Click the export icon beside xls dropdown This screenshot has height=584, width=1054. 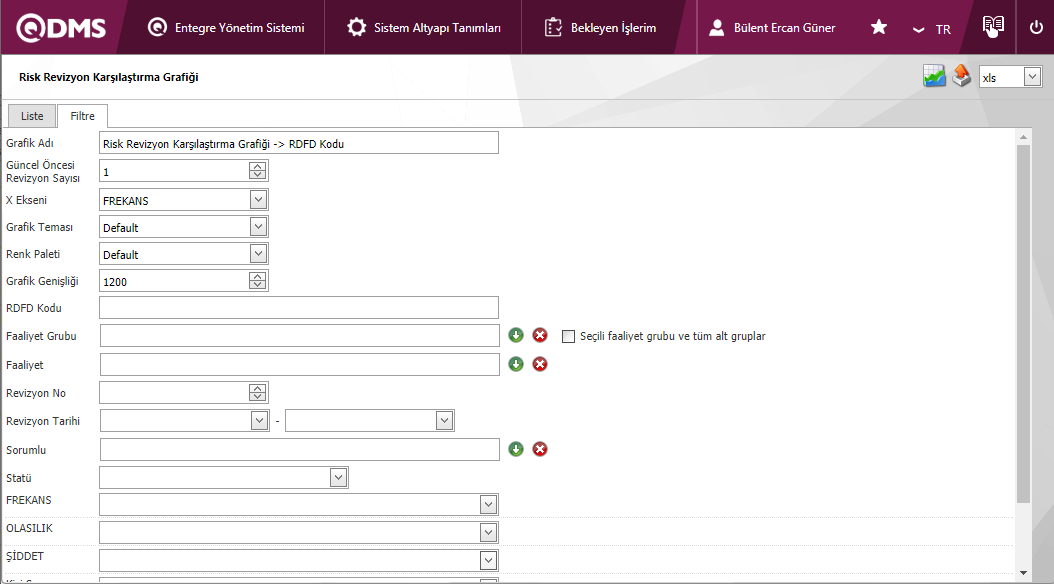961,77
